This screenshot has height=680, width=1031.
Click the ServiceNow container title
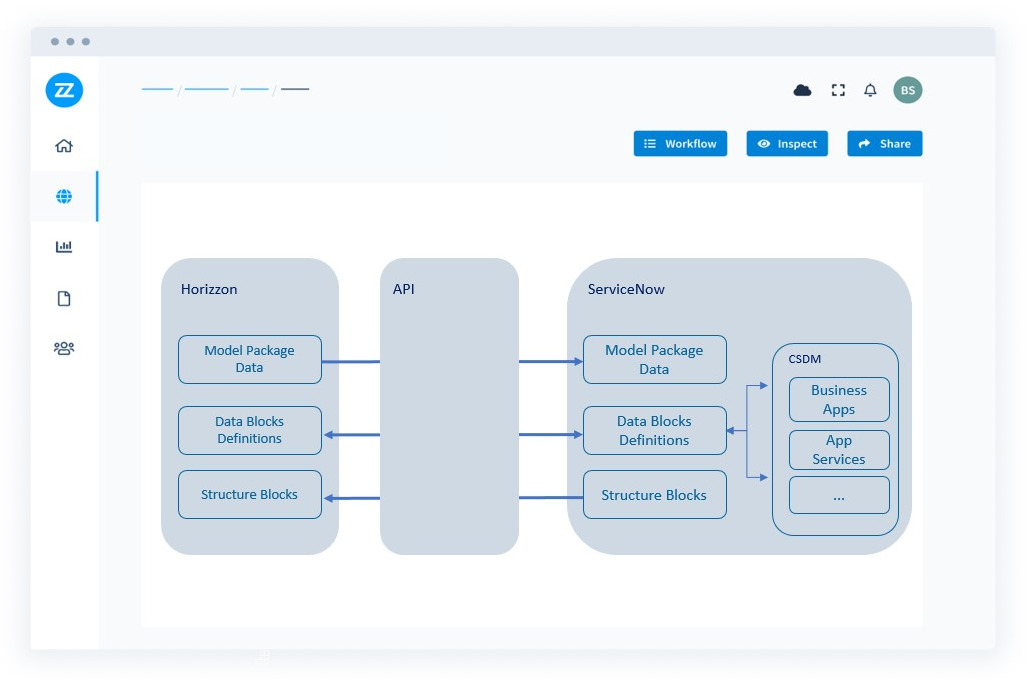coord(626,289)
